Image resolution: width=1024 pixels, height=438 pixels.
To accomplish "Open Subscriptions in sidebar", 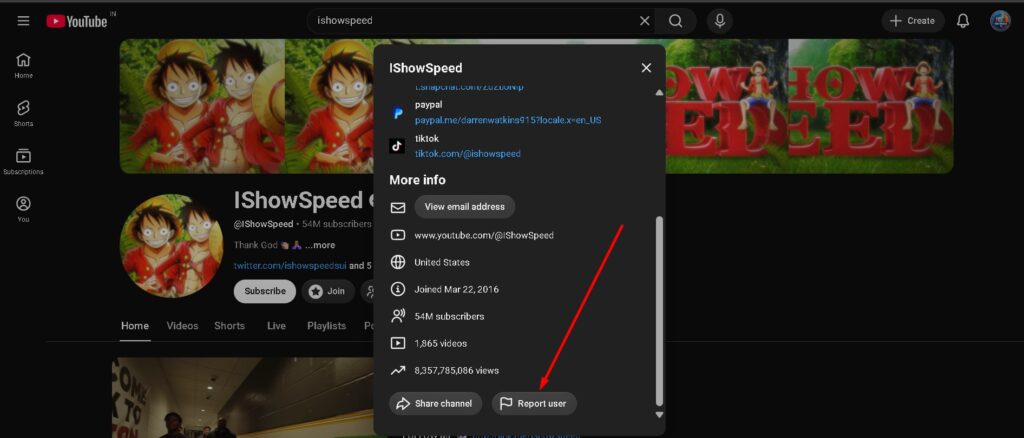I will (24, 163).
